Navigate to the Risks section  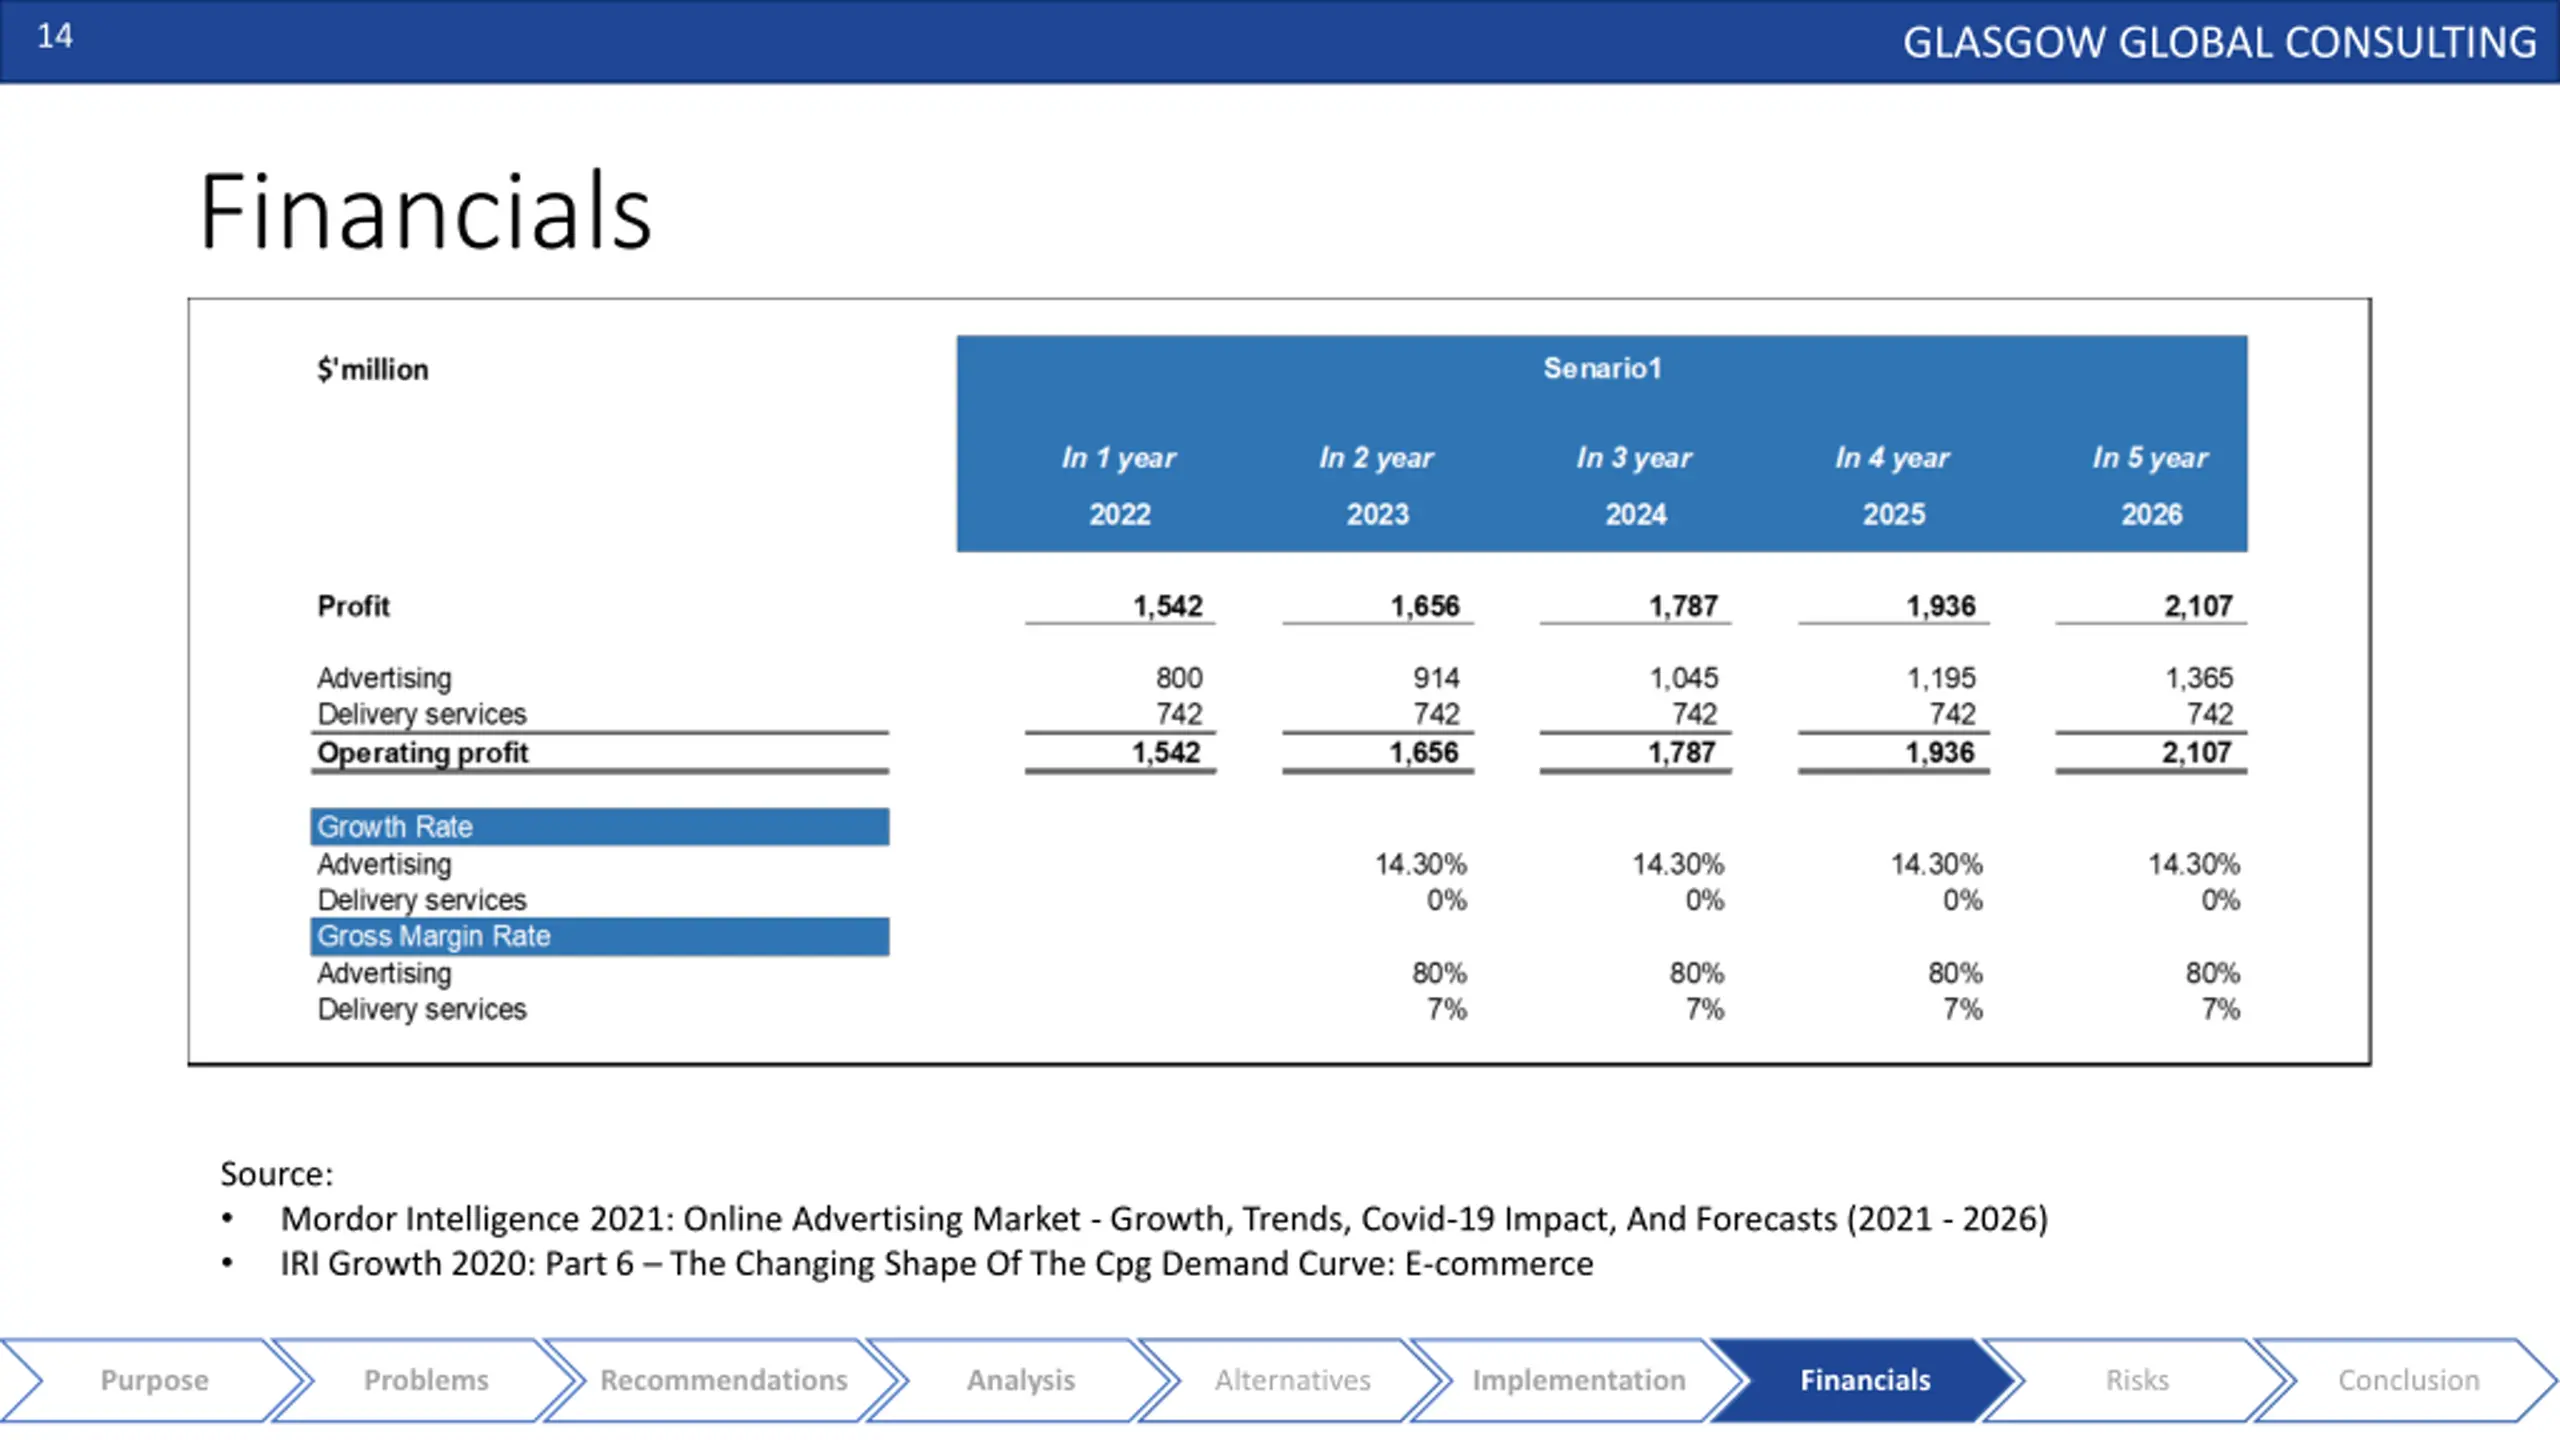click(x=2137, y=1380)
